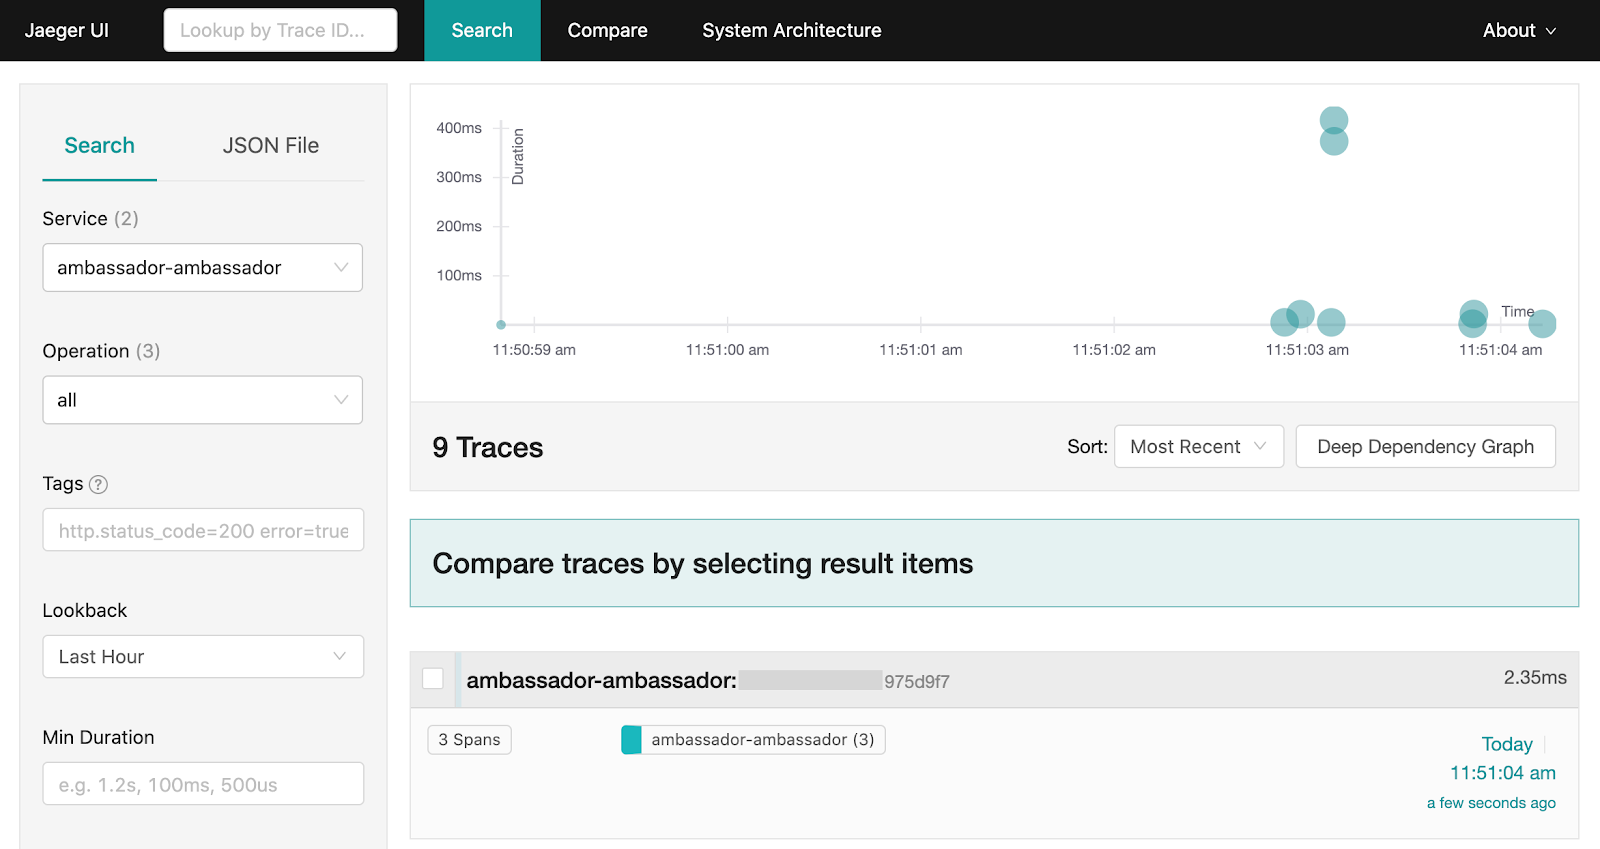Open the Service dropdown ambassador-ambassador
Viewport: 1600px width, 849px height.
(x=202, y=268)
